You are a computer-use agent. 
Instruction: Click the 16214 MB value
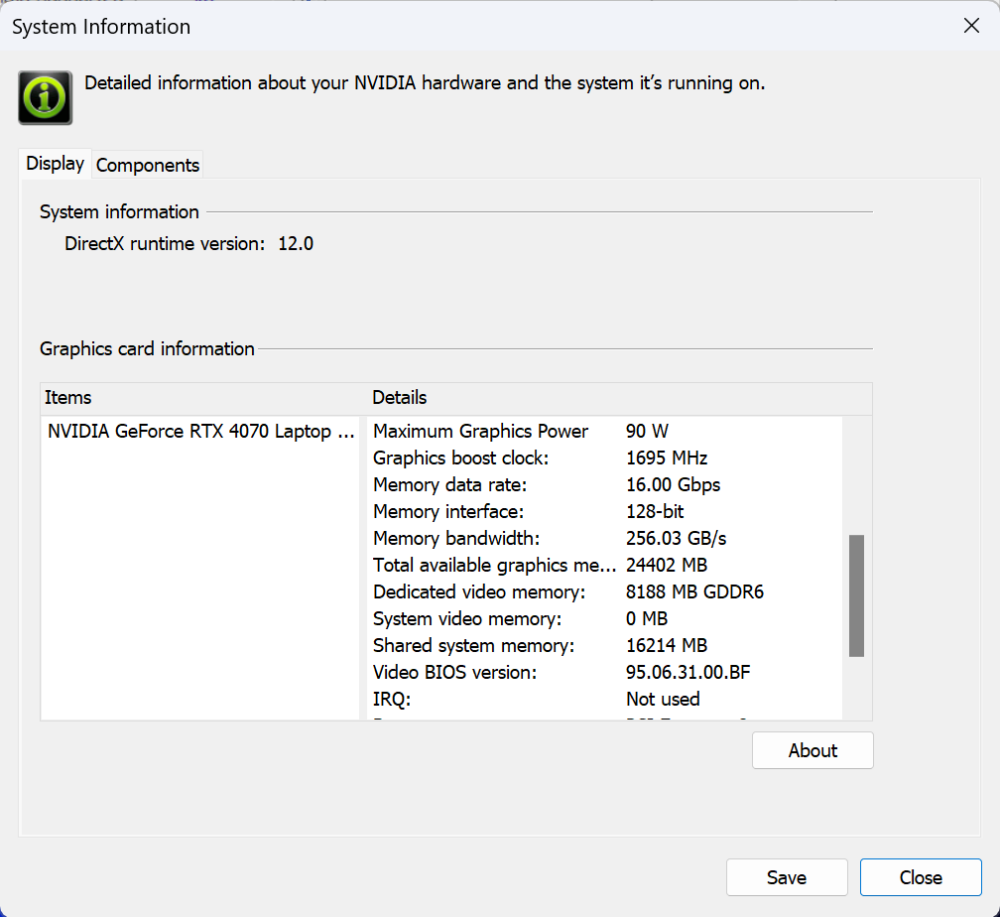tap(666, 646)
